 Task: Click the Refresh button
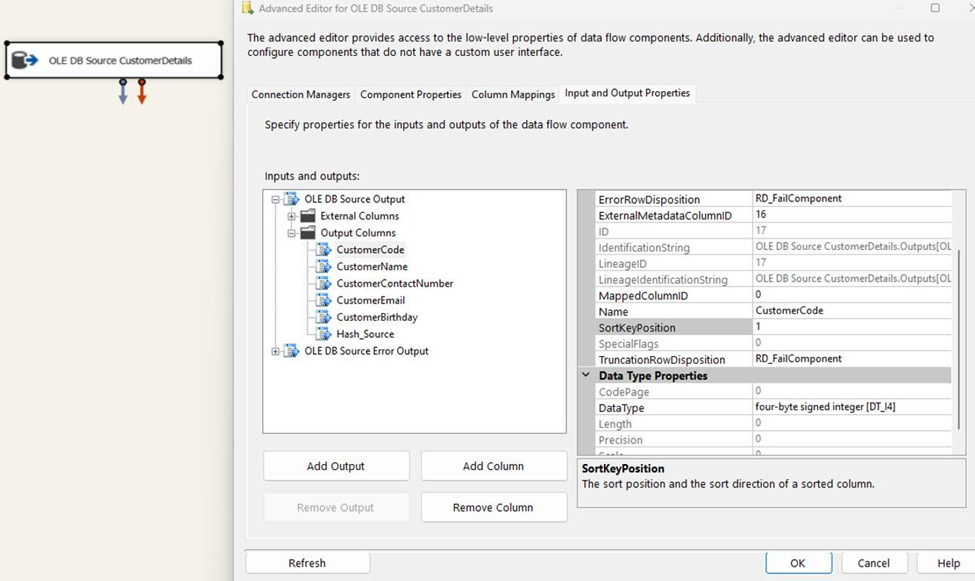click(307, 561)
